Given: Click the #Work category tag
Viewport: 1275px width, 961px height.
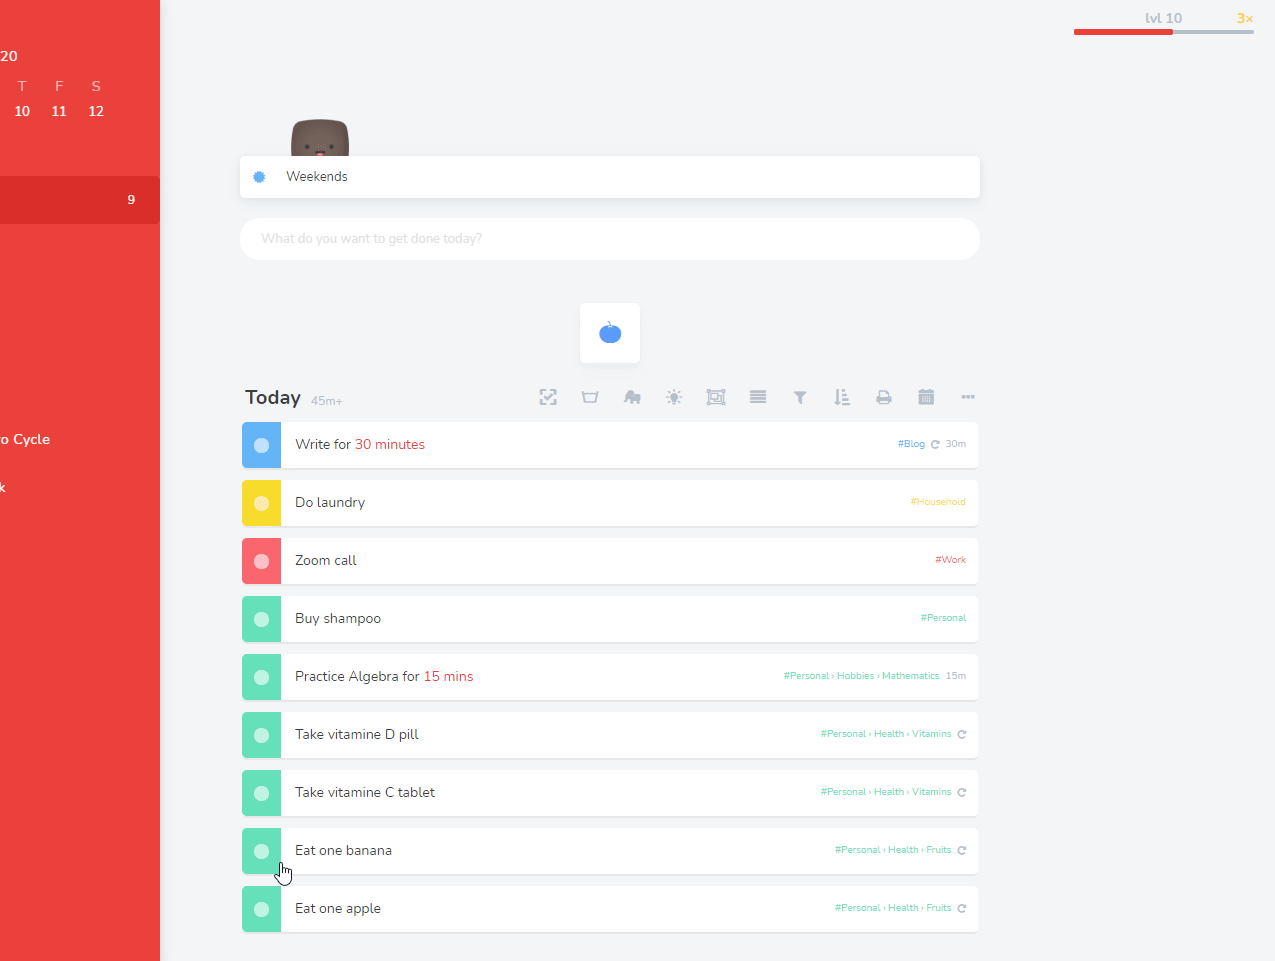Looking at the screenshot, I should click(950, 560).
